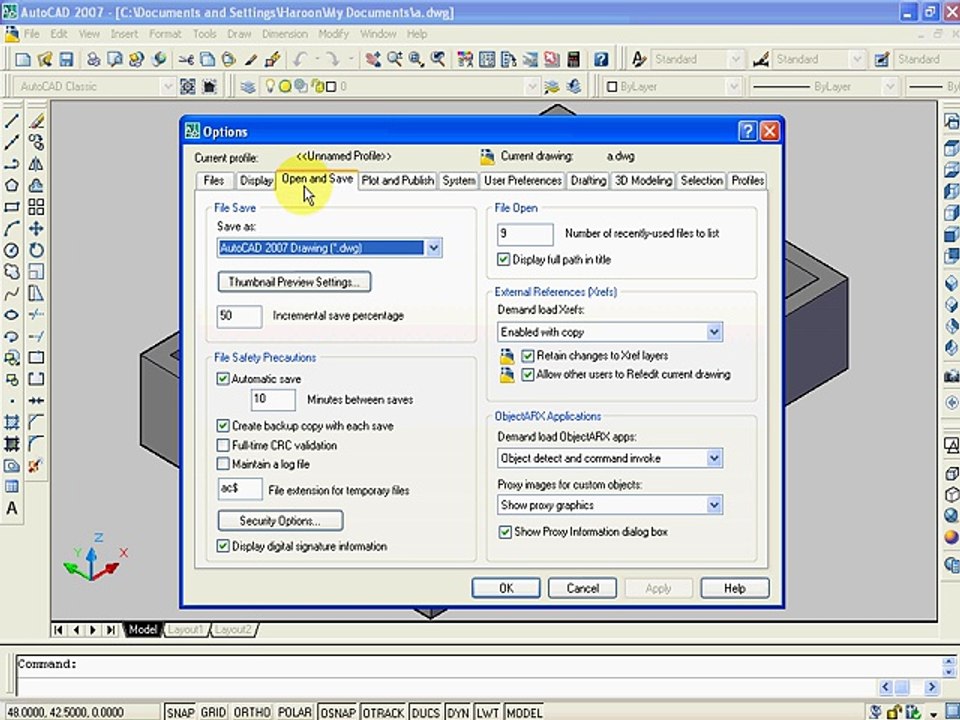Click the Undo arrow icon
Screen dimensions: 960x720
coord(300,59)
